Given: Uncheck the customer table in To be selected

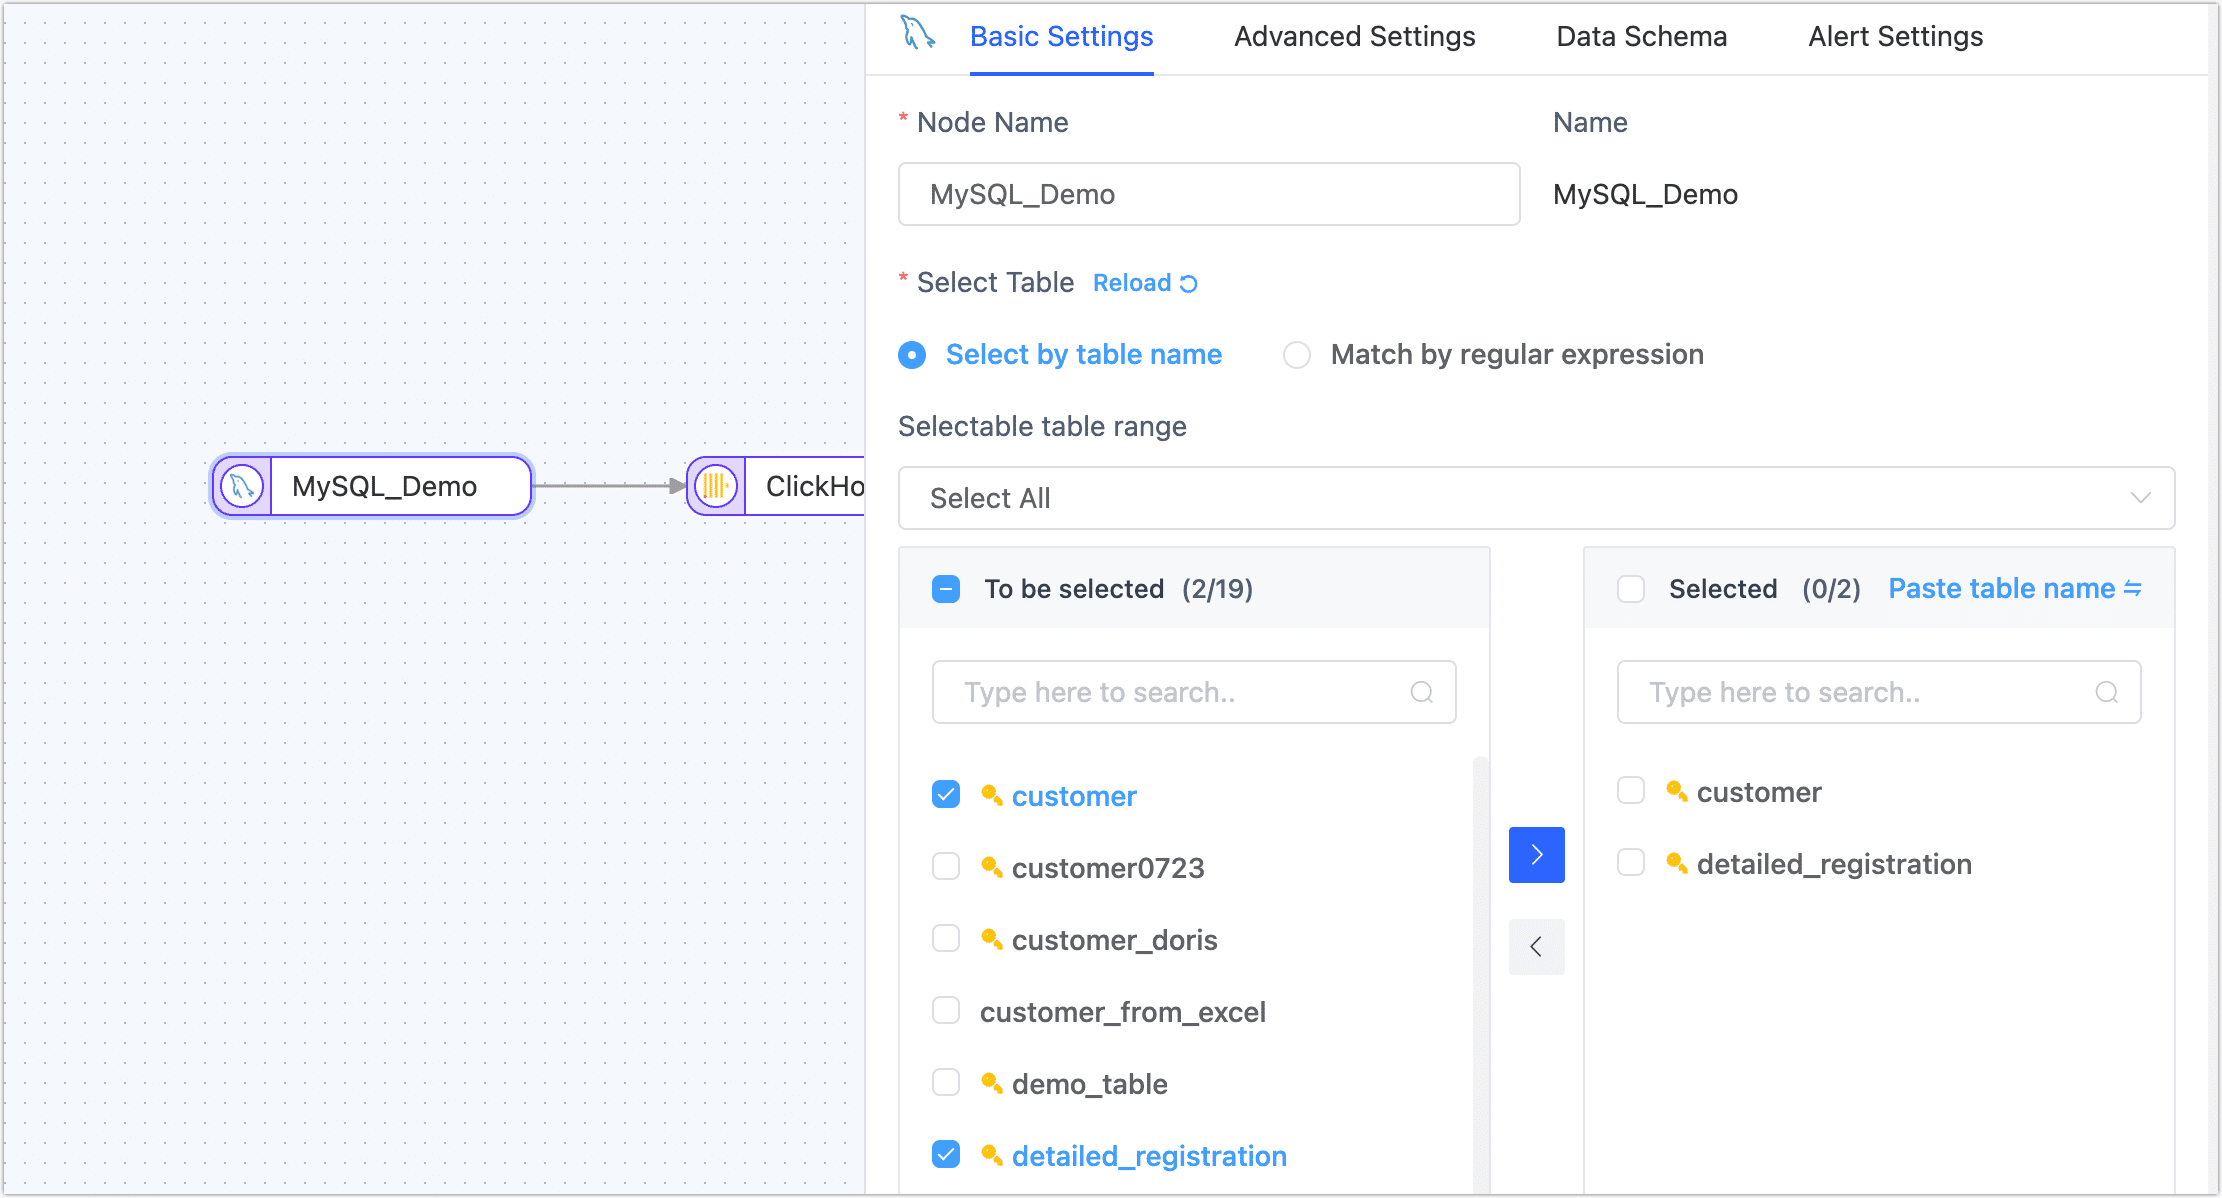Looking at the screenshot, I should coord(946,795).
